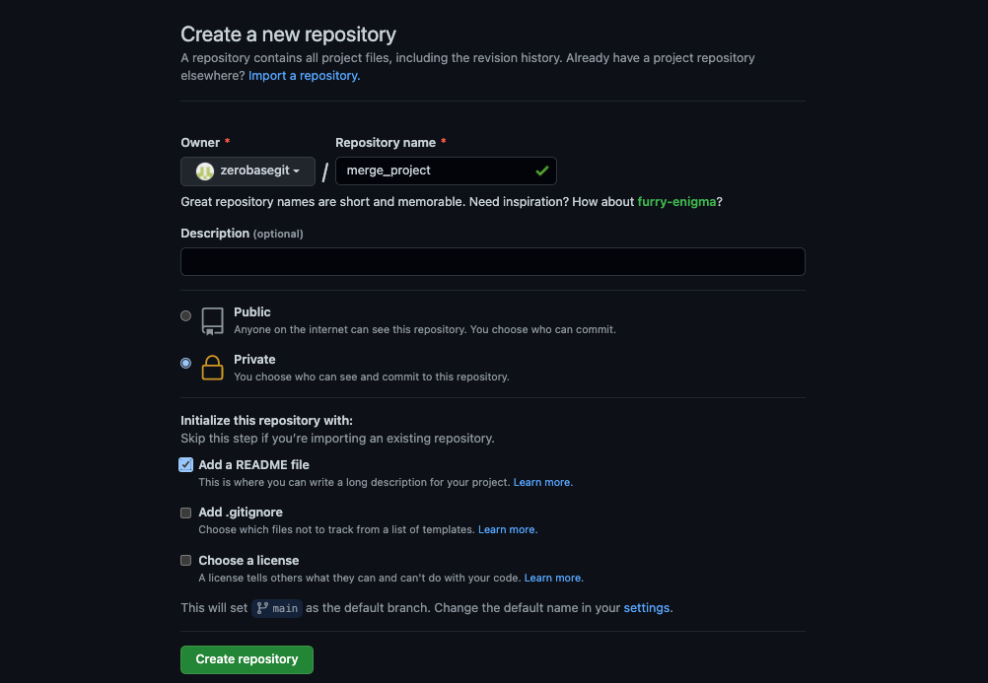Open Learn more link for license
988x683 pixels.
[x=553, y=578]
